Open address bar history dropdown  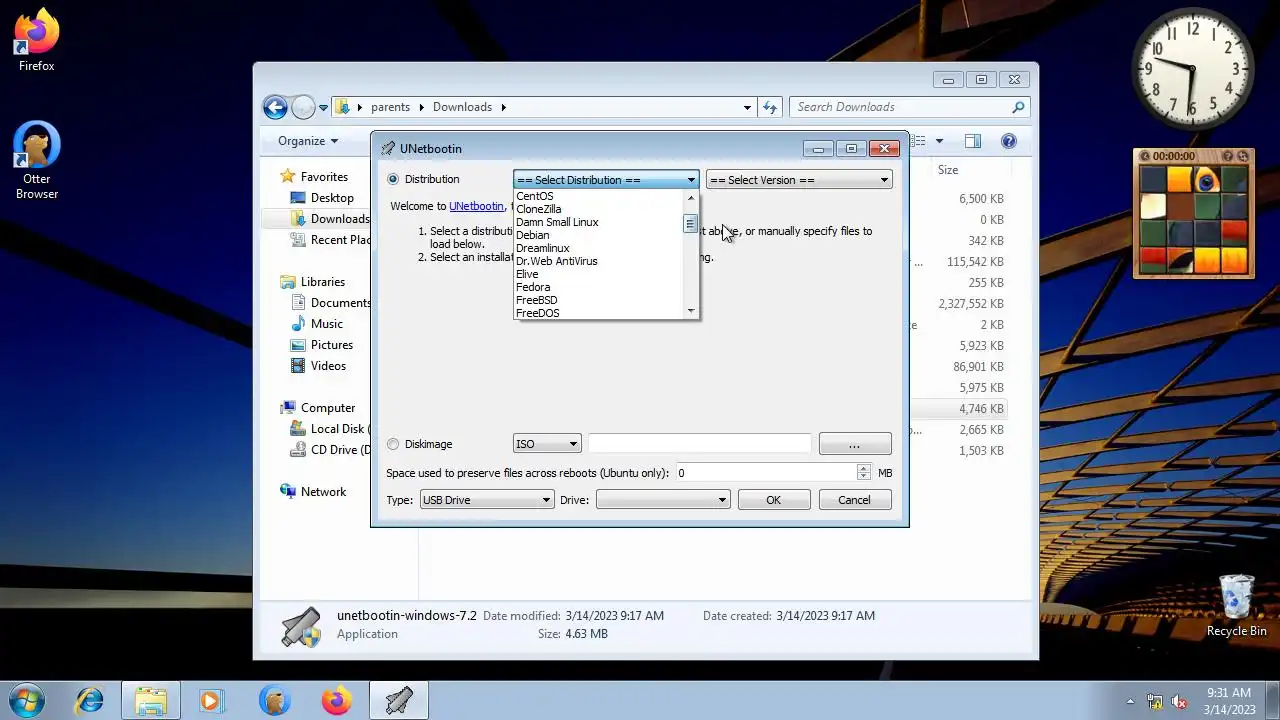pyautogui.click(x=747, y=107)
